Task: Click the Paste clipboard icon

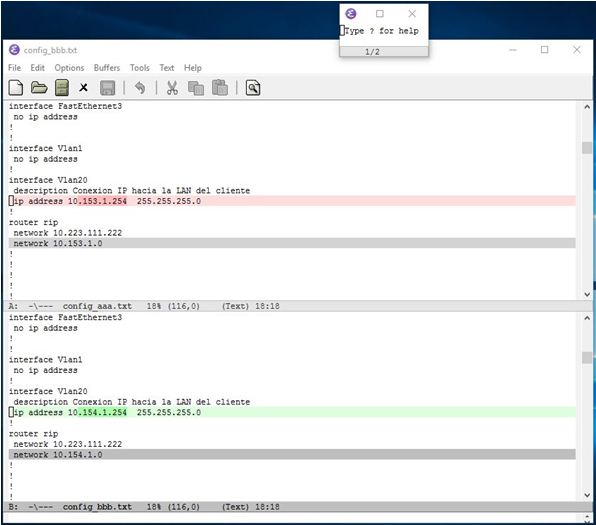Action: [220, 87]
